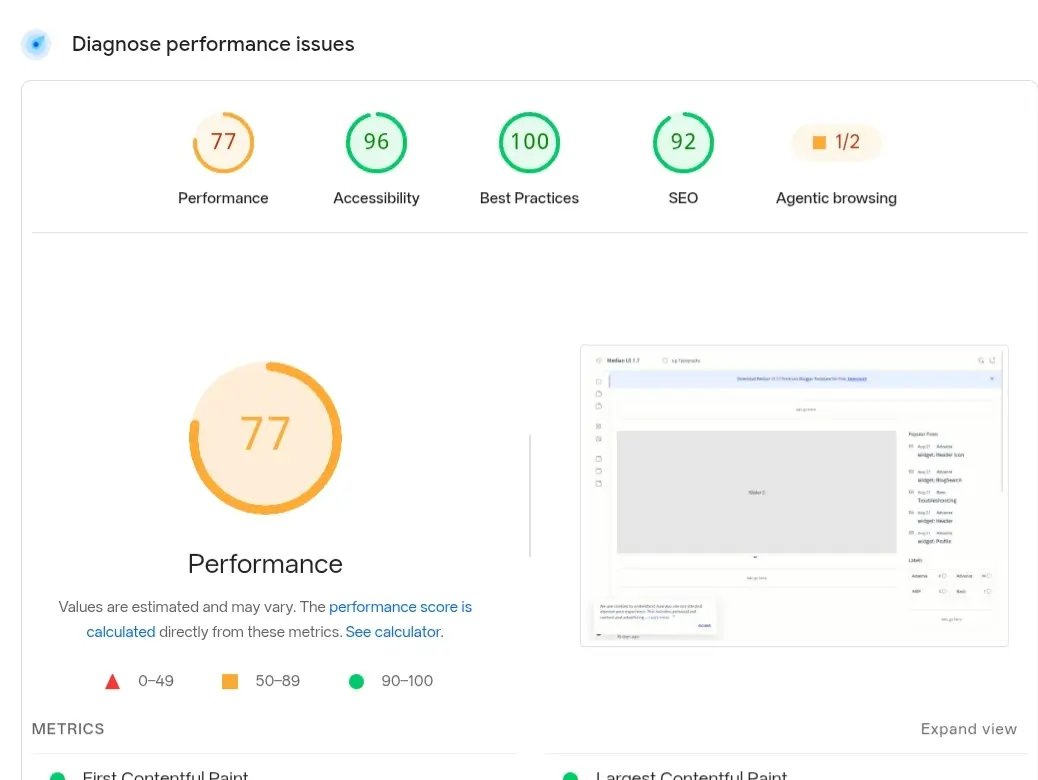Screen dimensions: 1038x780
Task: Click the 50–89 legend range text
Action: tap(277, 681)
